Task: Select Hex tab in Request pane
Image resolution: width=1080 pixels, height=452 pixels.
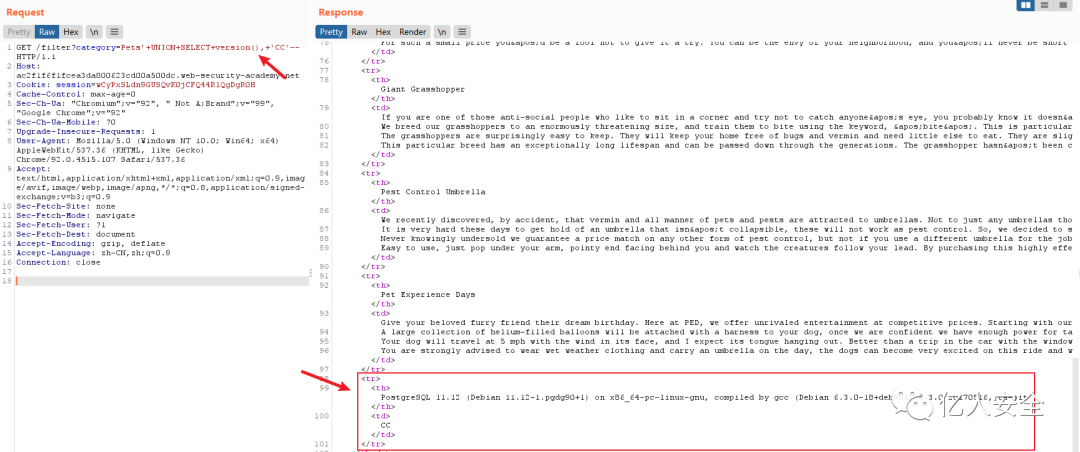Action: pos(70,32)
